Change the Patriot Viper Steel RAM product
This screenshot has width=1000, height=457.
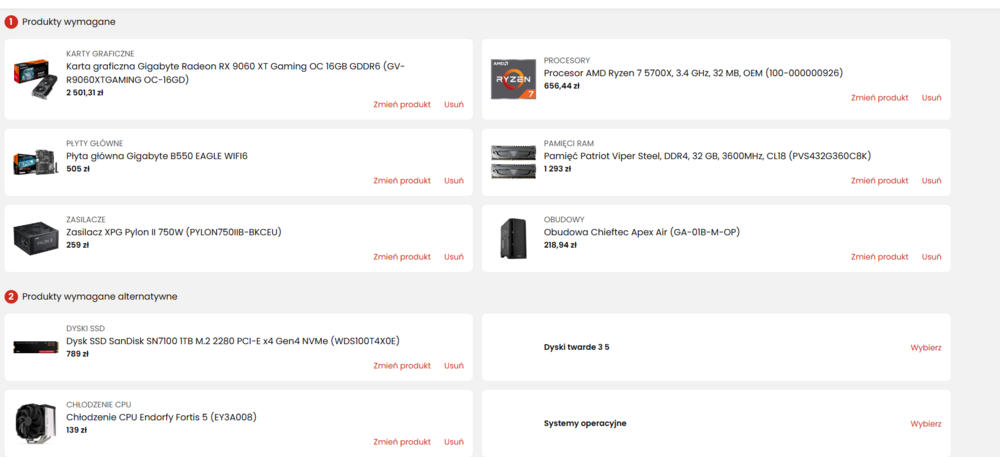coord(879,181)
